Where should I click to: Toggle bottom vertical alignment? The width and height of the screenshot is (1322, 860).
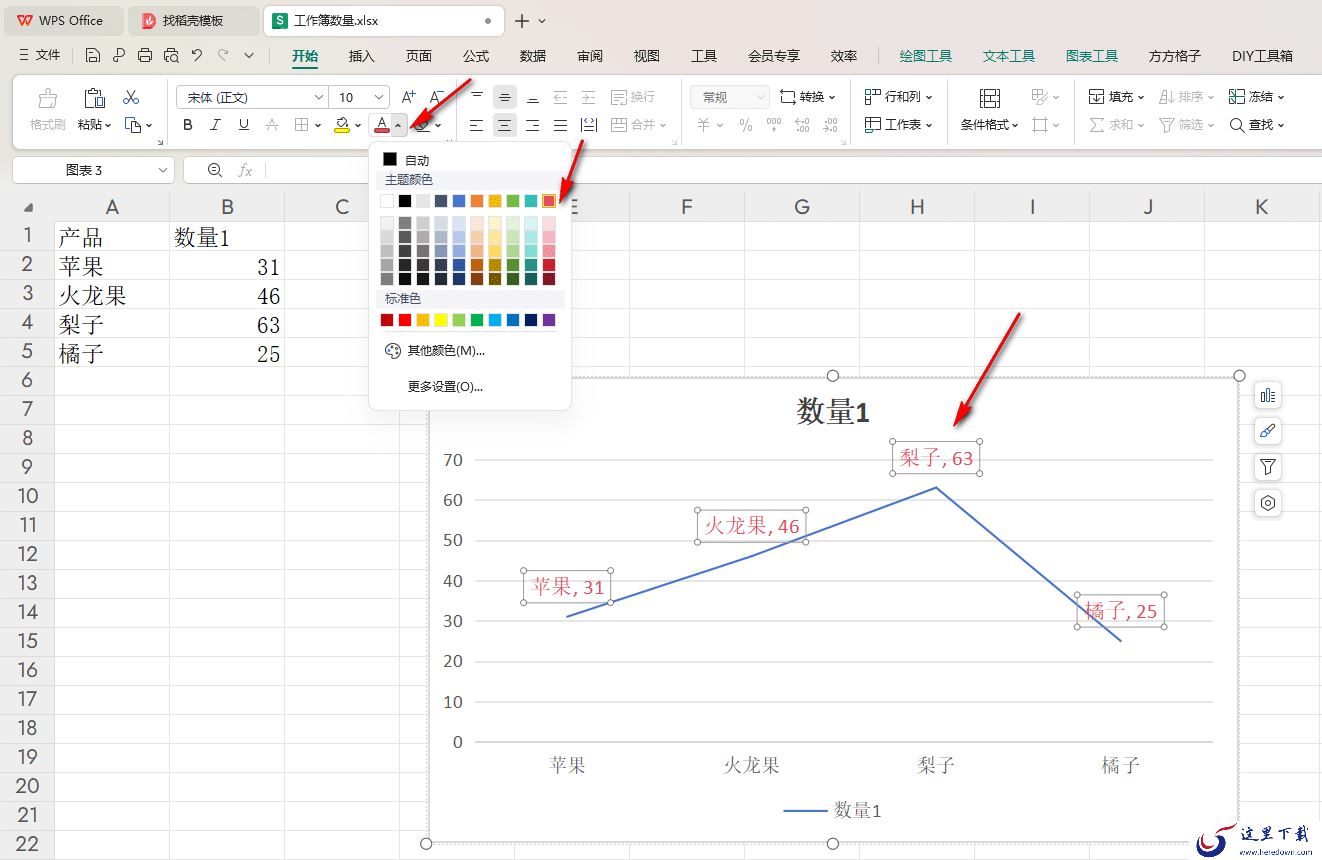(533, 97)
